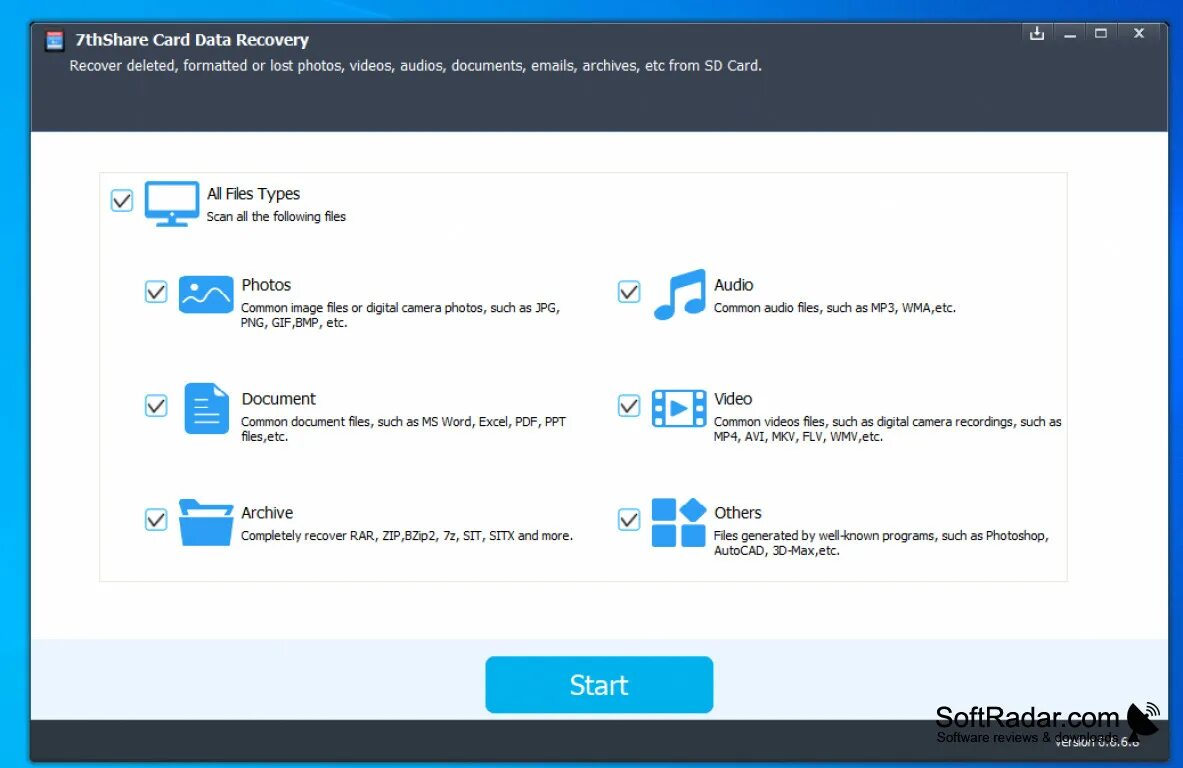Uncheck the Archive checkbox
Image resolution: width=1183 pixels, height=768 pixels.
[156, 520]
